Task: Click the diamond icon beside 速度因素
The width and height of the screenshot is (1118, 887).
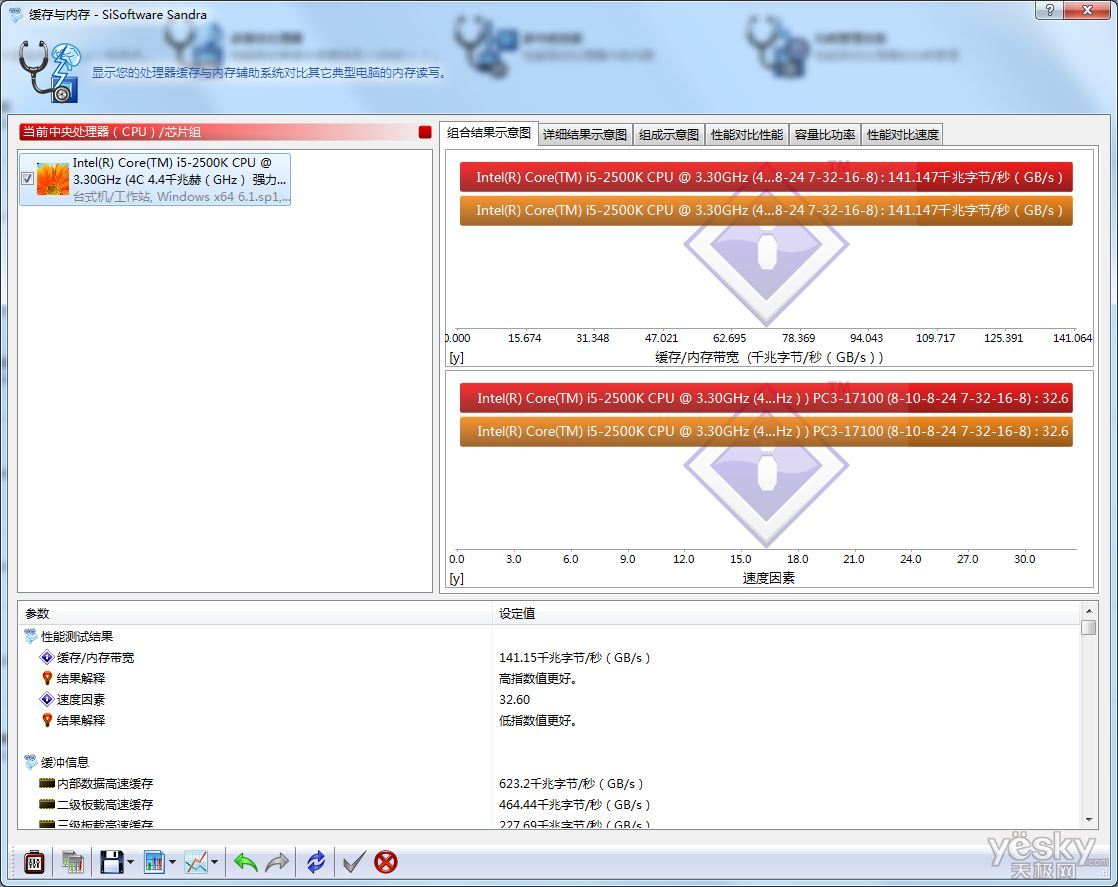Action: pyautogui.click(x=47, y=699)
